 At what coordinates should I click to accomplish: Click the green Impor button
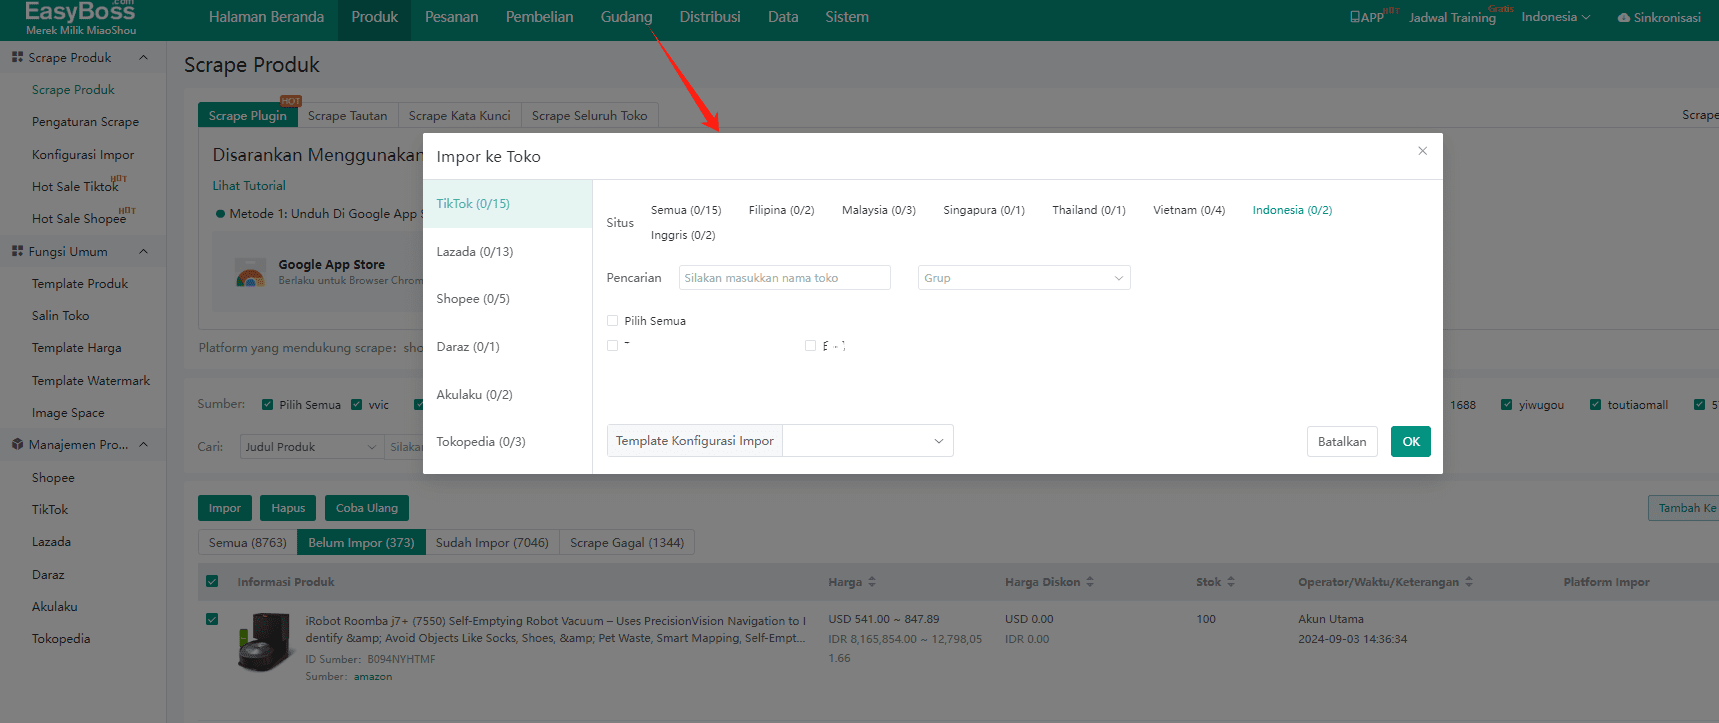click(225, 508)
